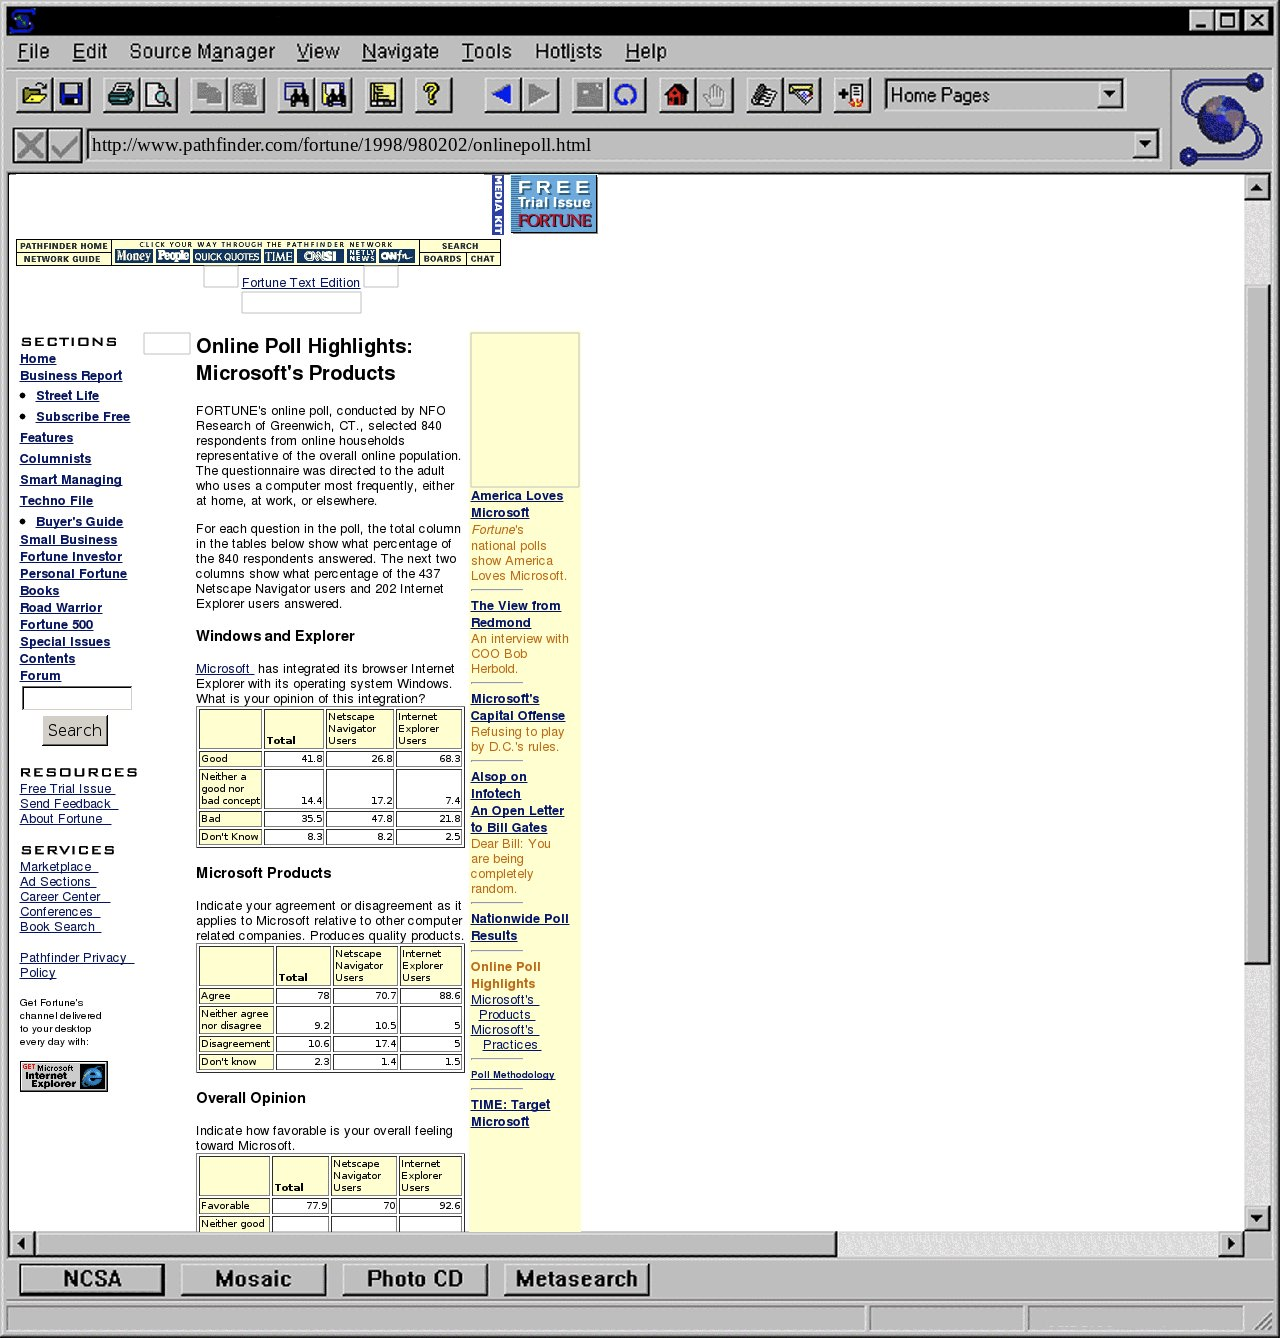
Task: Open the Navigate menu
Action: click(400, 51)
